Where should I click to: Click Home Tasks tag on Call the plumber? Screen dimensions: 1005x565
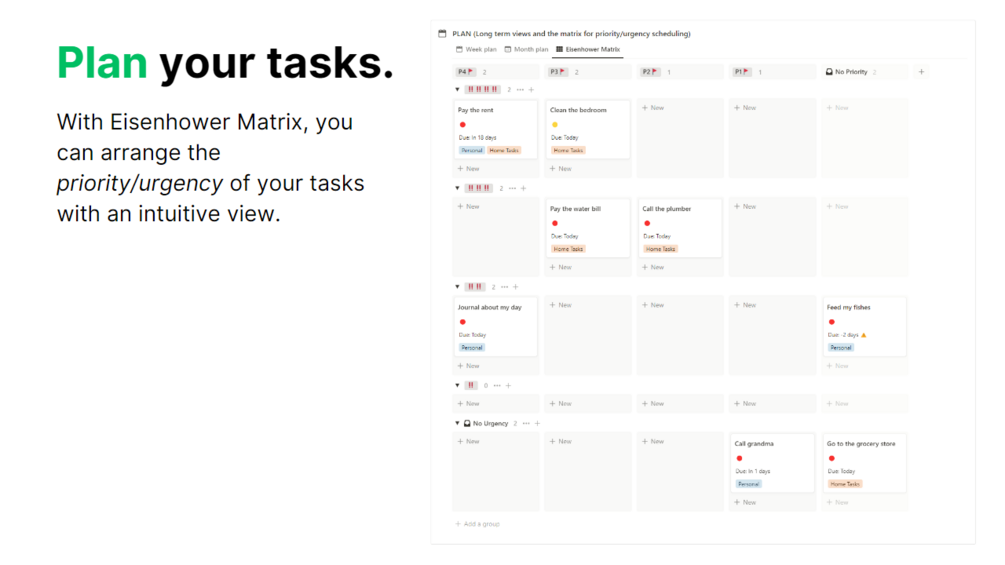[660, 249]
